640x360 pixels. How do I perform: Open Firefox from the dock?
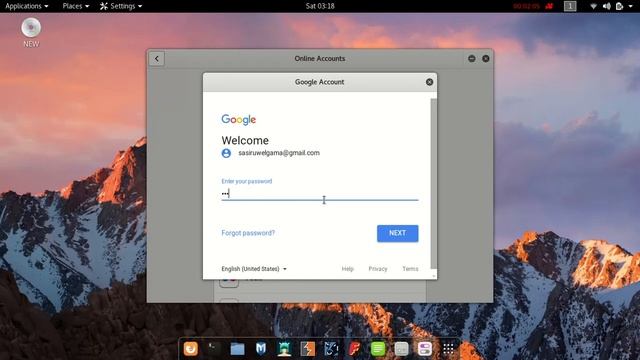pyautogui.click(x=191, y=349)
